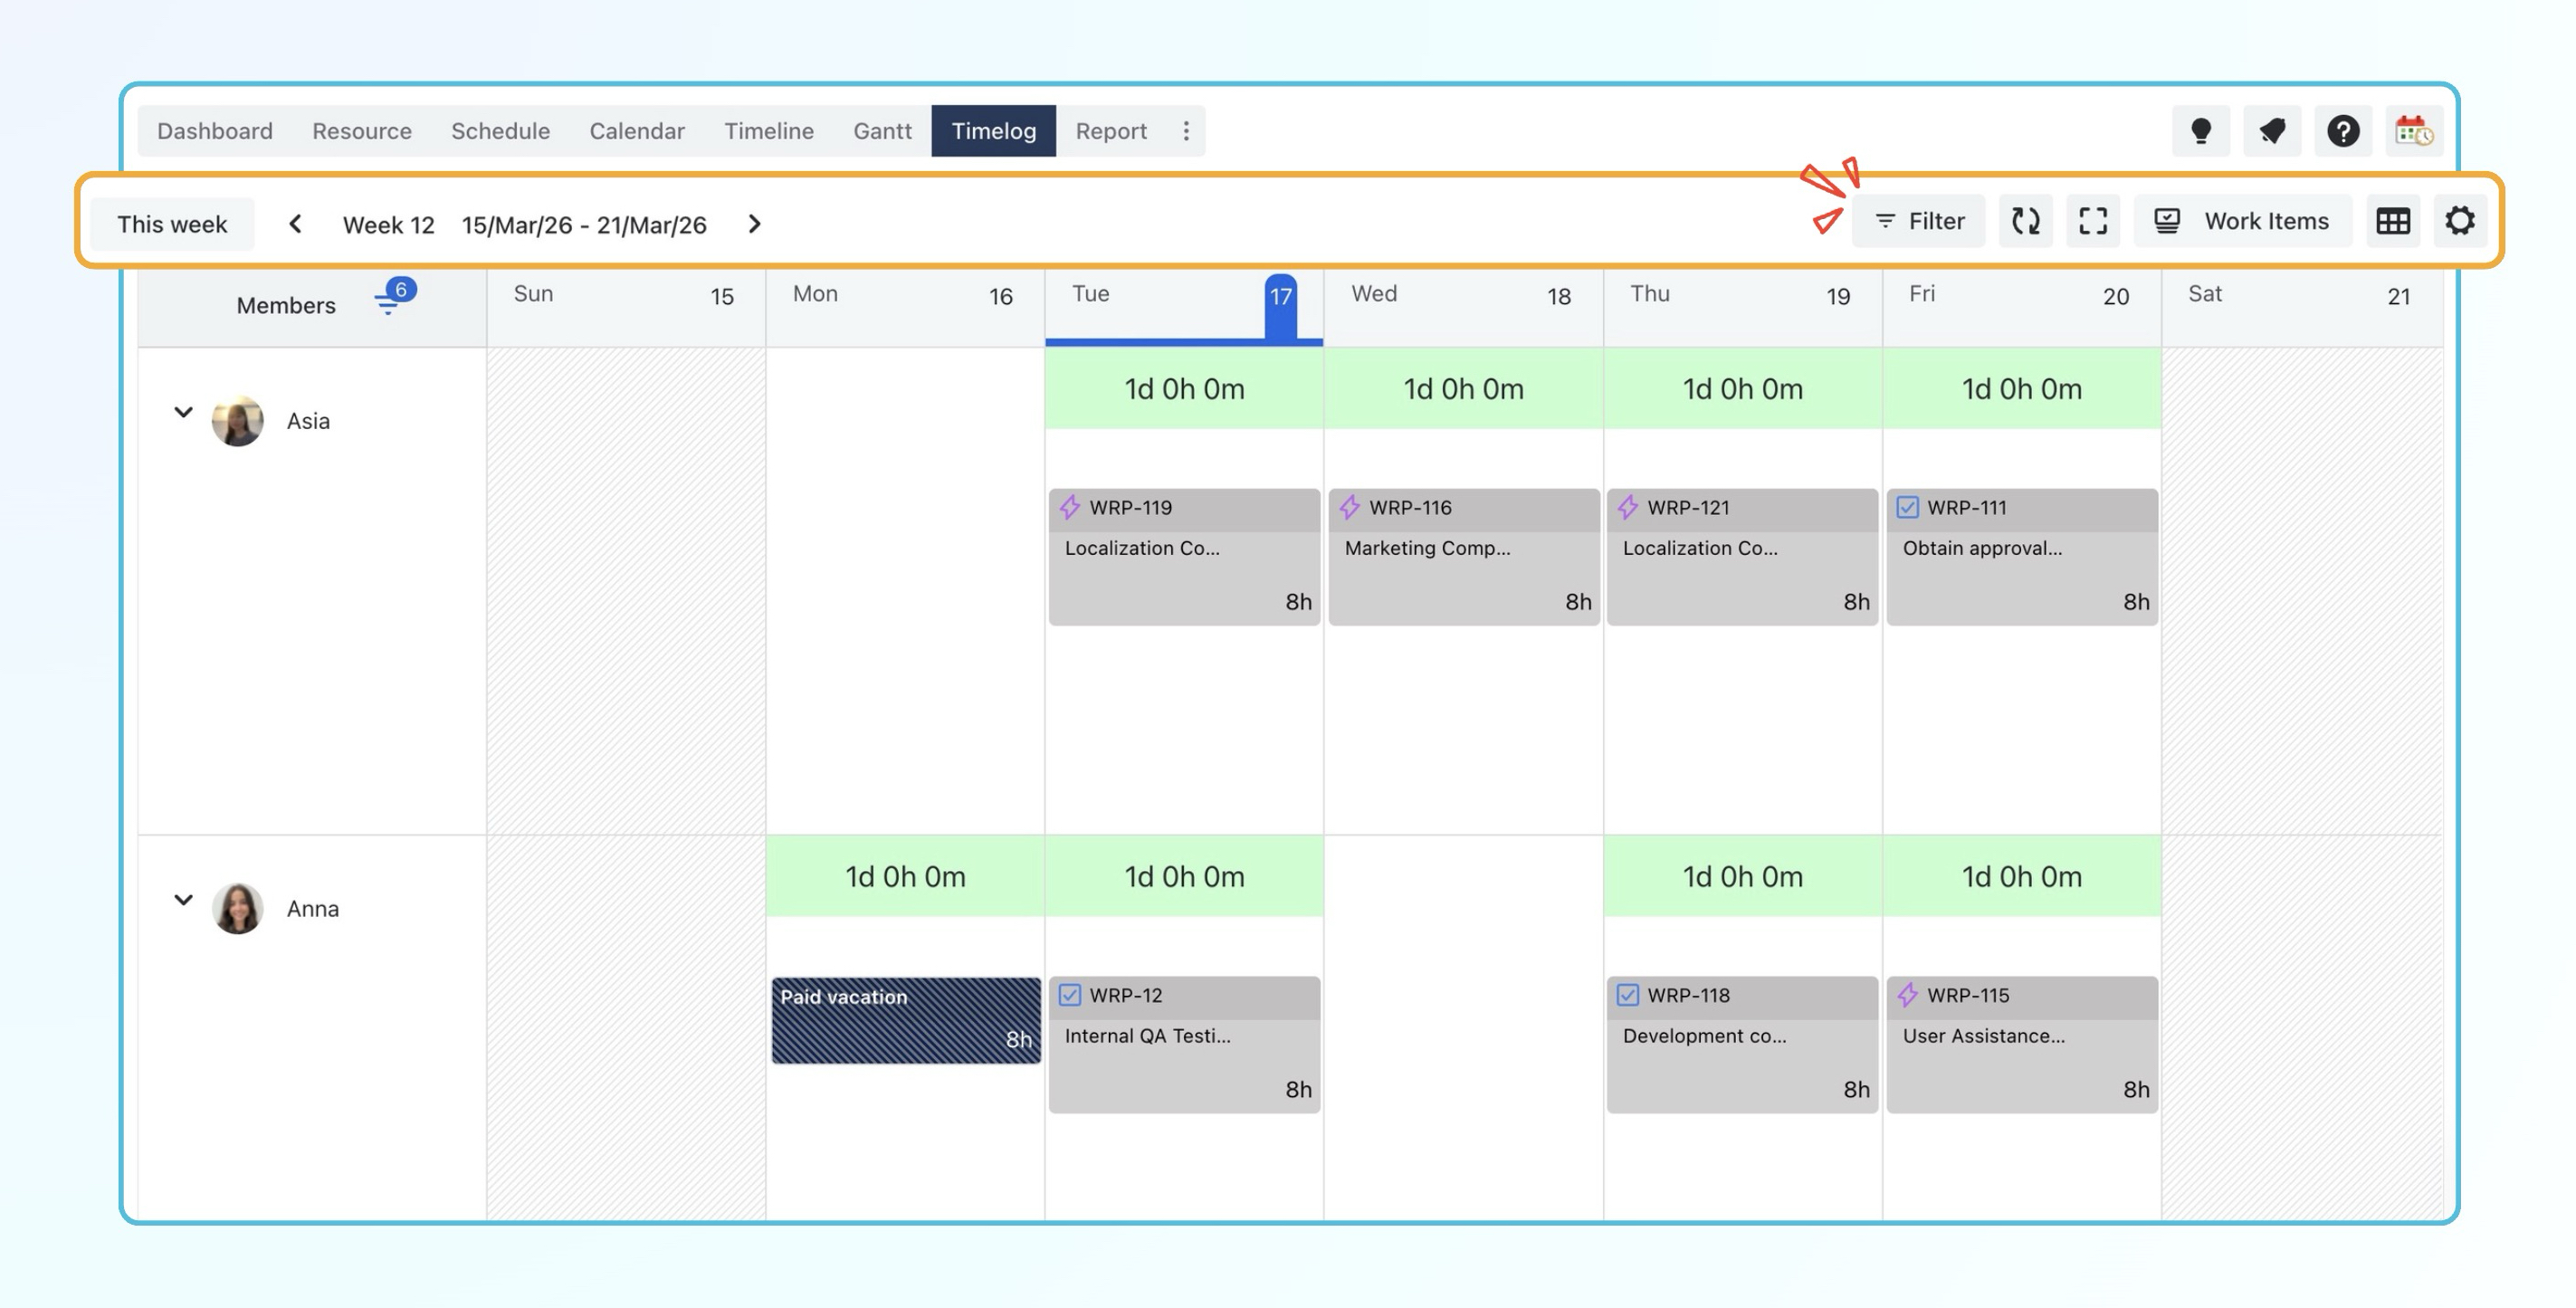Click the WRP-118 task checkbox icon
Viewport: 2576px width, 1308px height.
1627,995
